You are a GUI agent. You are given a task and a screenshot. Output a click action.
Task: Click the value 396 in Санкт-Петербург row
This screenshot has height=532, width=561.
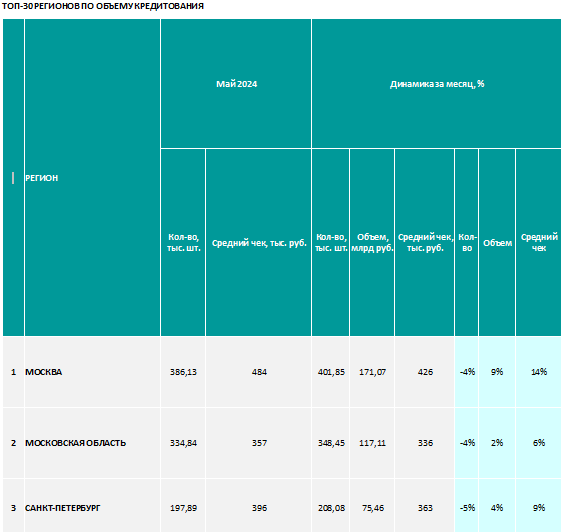pyautogui.click(x=259, y=508)
